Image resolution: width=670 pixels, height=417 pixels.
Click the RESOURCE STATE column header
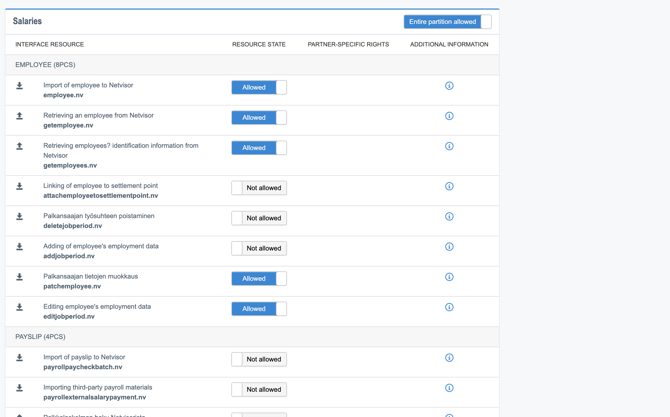tap(259, 44)
